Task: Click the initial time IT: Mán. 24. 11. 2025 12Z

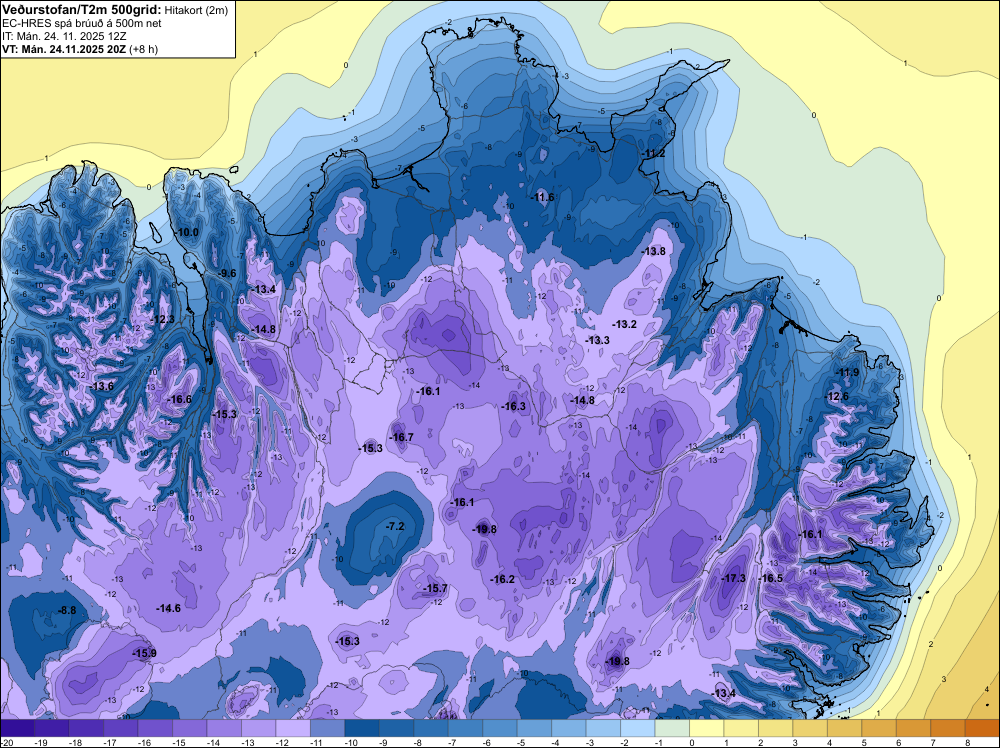Action: [64, 36]
